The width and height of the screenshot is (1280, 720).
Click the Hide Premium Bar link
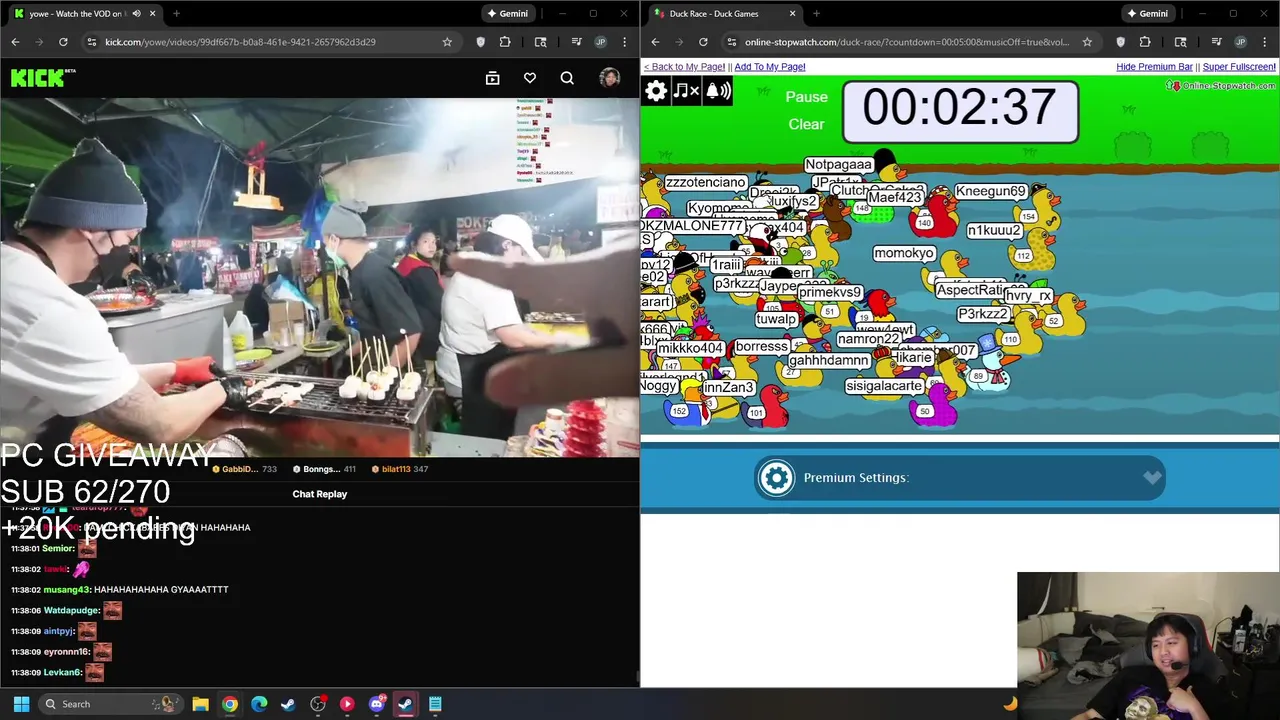tap(1154, 67)
